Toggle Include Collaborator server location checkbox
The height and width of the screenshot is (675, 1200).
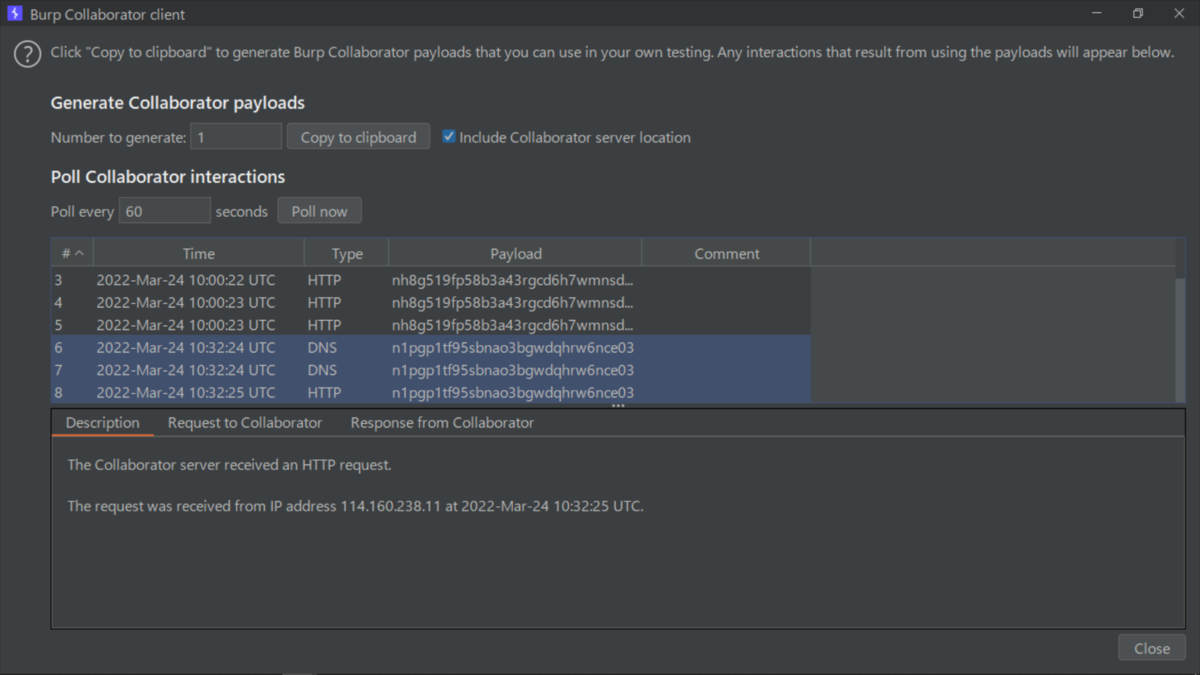pyautogui.click(x=449, y=137)
